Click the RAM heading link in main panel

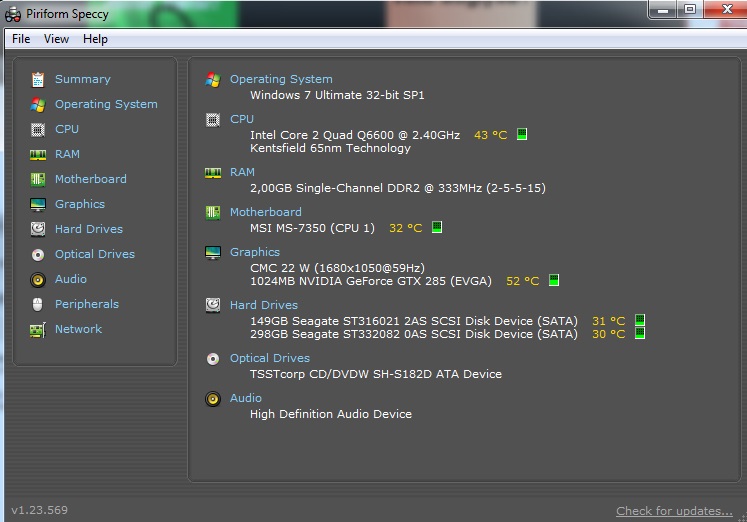(242, 172)
